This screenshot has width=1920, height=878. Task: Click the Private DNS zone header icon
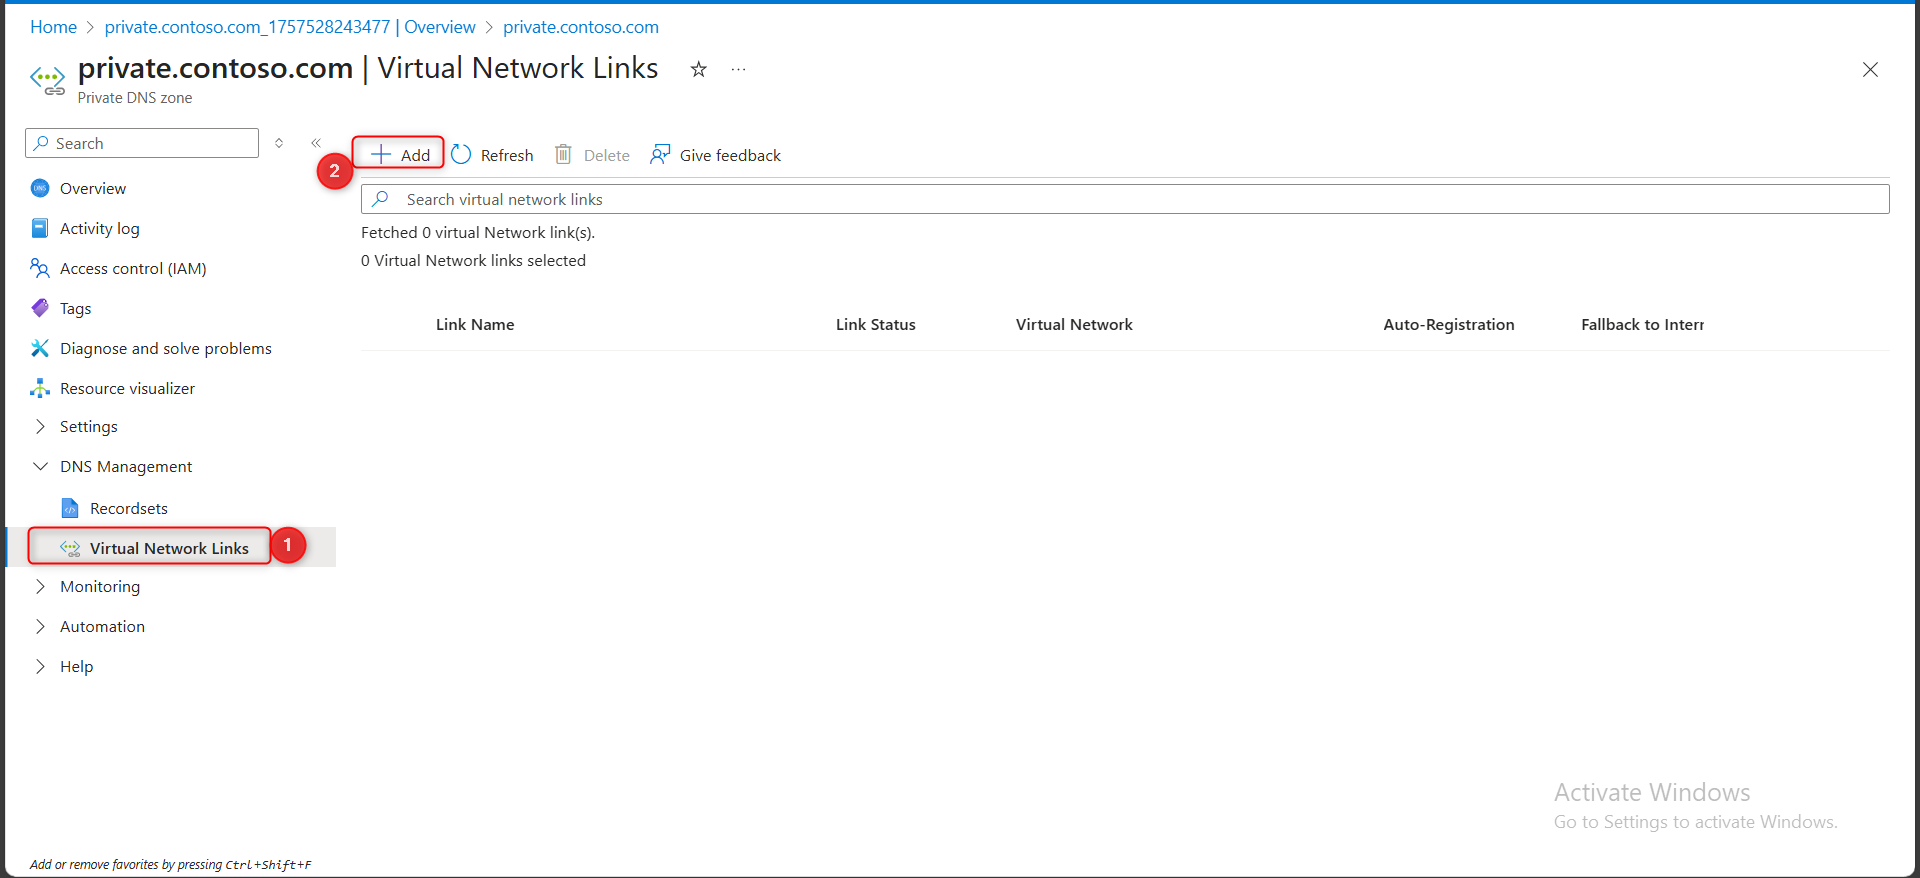[48, 80]
